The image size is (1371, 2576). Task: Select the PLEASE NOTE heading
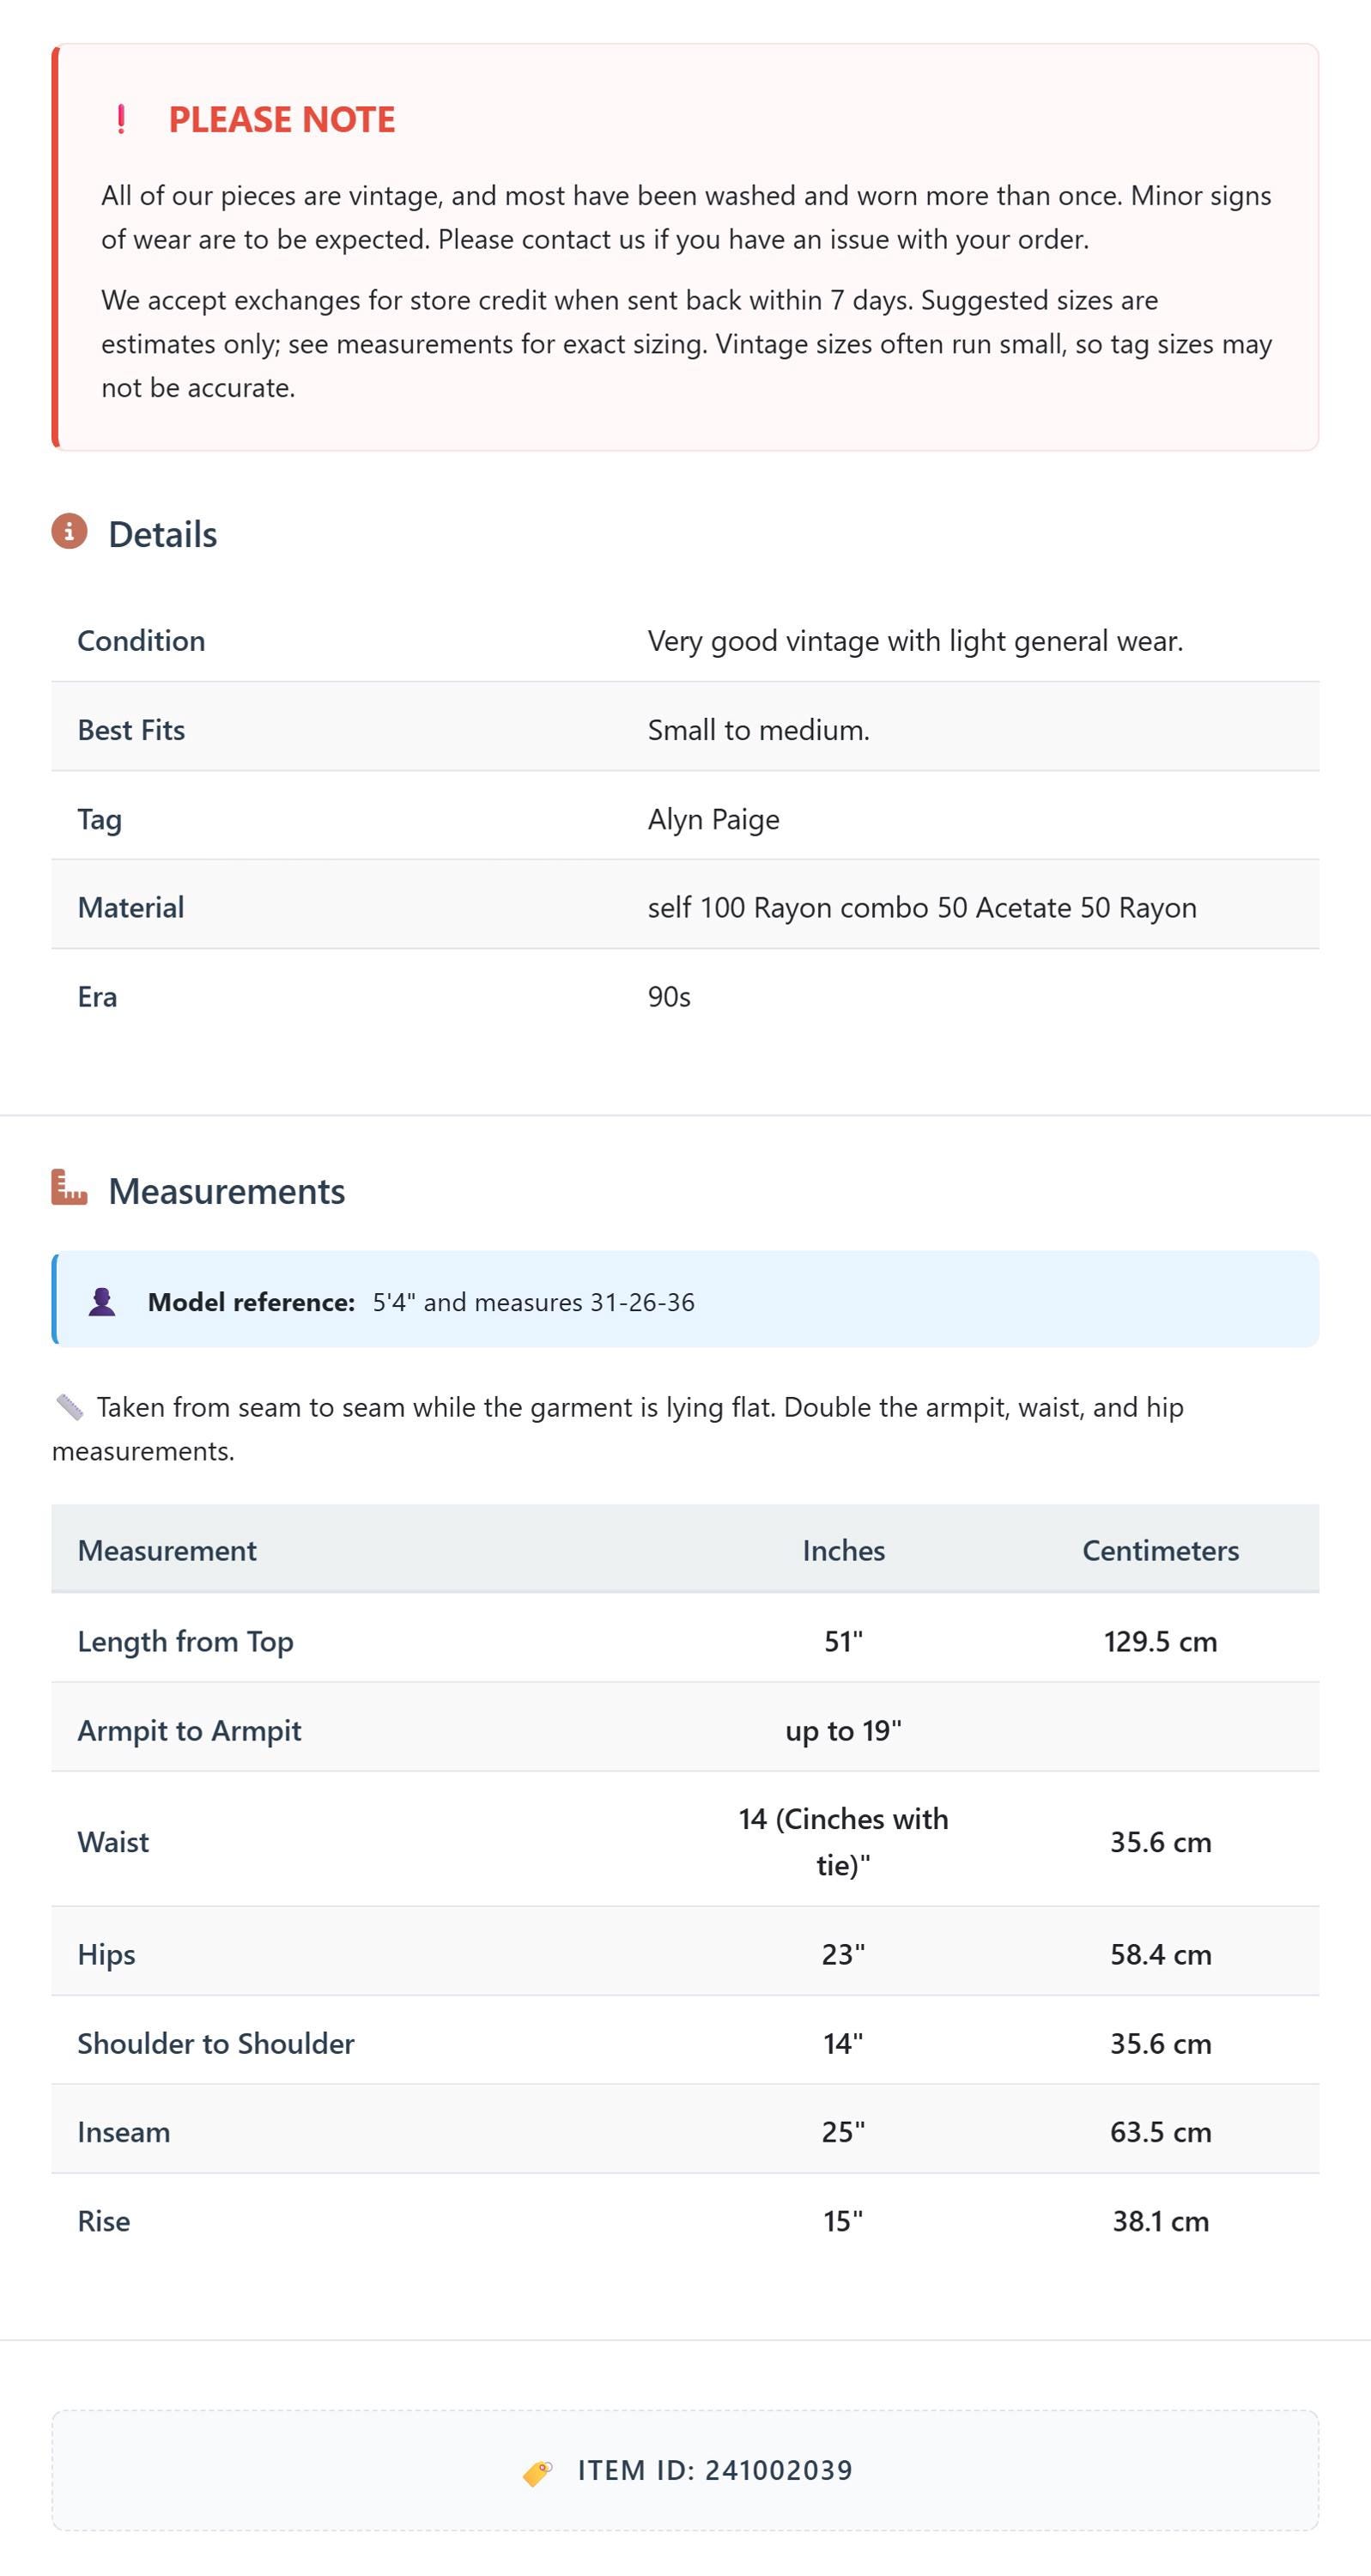pos(282,119)
